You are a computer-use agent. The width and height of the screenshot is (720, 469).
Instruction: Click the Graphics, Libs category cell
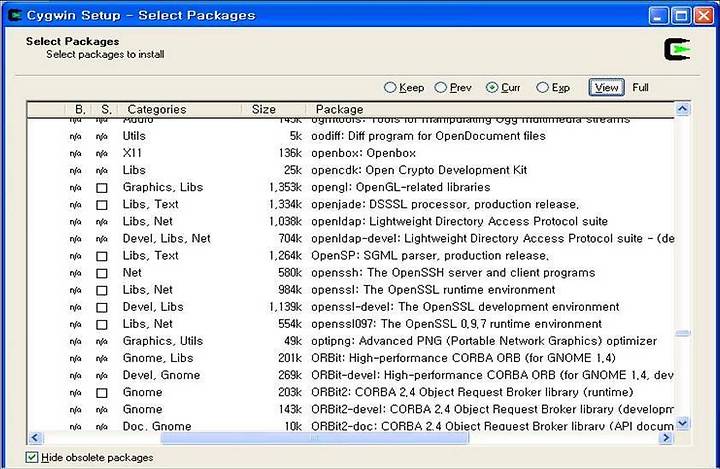pyautogui.click(x=163, y=187)
